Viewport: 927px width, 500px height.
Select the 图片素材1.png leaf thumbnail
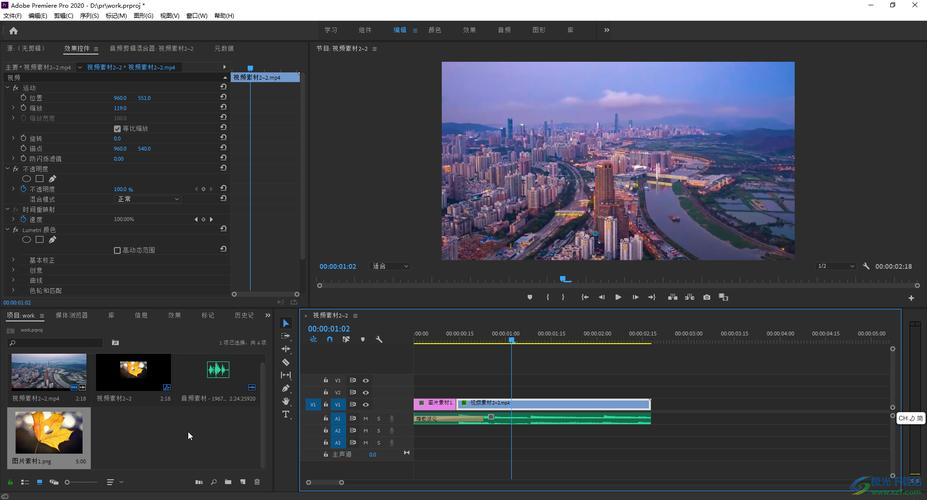pyautogui.click(x=48, y=430)
